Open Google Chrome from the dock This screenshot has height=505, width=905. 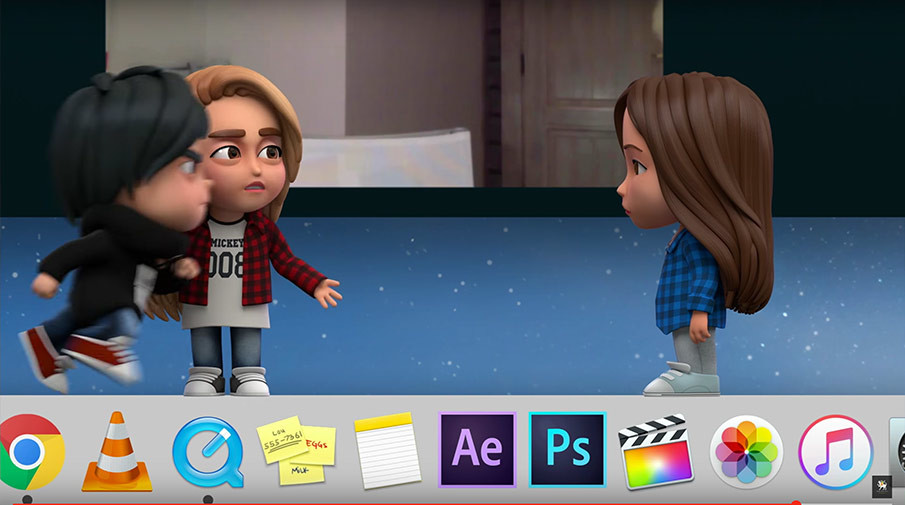[x=28, y=451]
